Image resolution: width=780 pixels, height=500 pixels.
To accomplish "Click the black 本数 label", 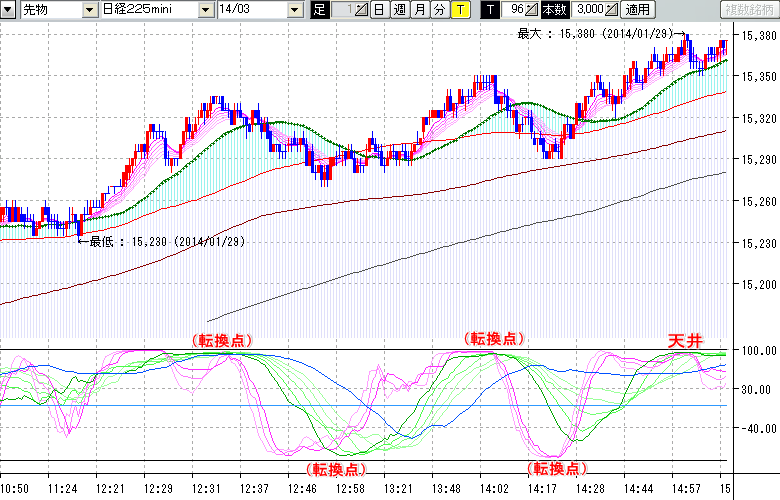I will click(555, 10).
